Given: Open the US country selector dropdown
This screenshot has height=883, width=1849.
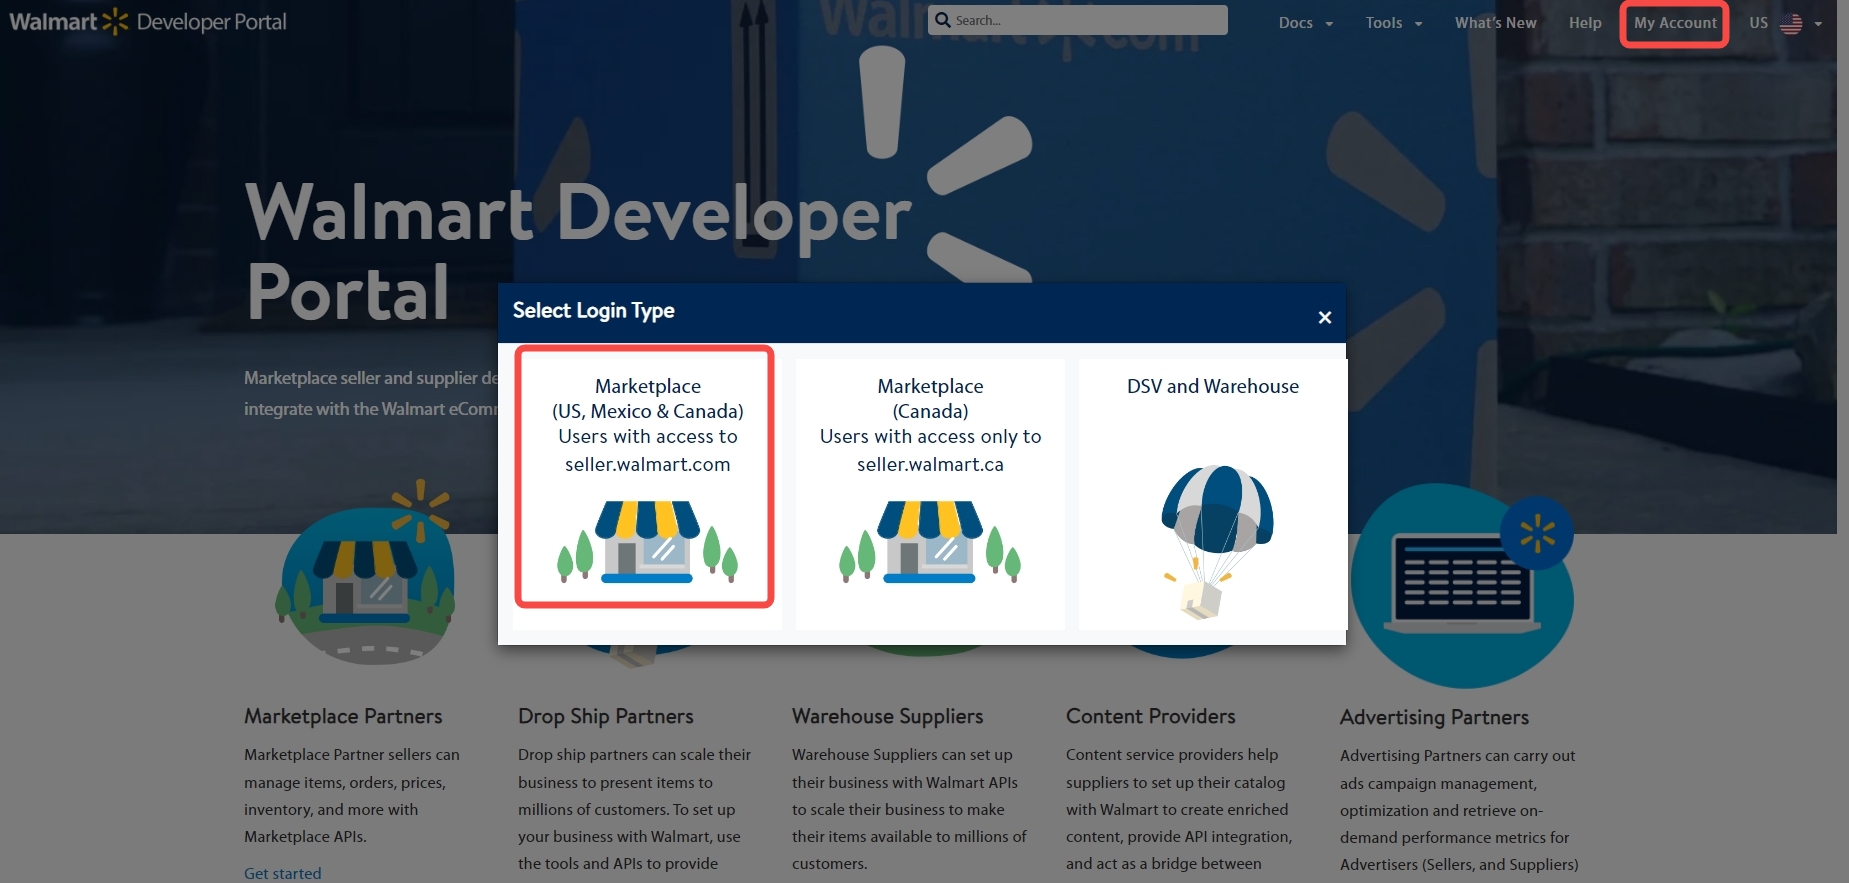Looking at the screenshot, I should pyautogui.click(x=1786, y=23).
